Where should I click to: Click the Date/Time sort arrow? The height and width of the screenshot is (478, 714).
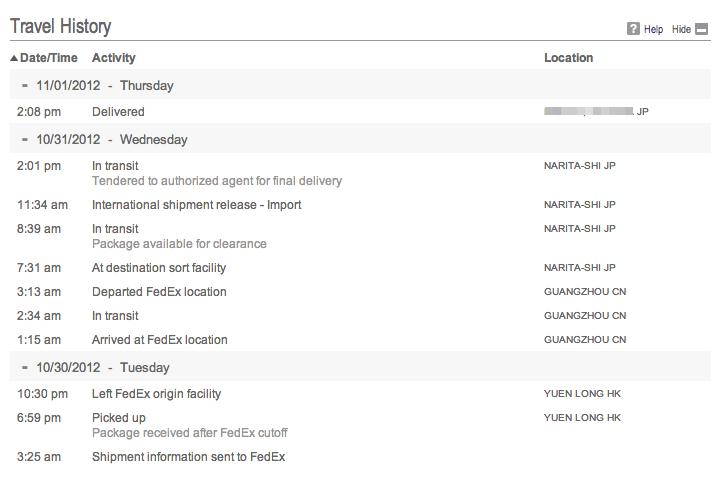14,58
